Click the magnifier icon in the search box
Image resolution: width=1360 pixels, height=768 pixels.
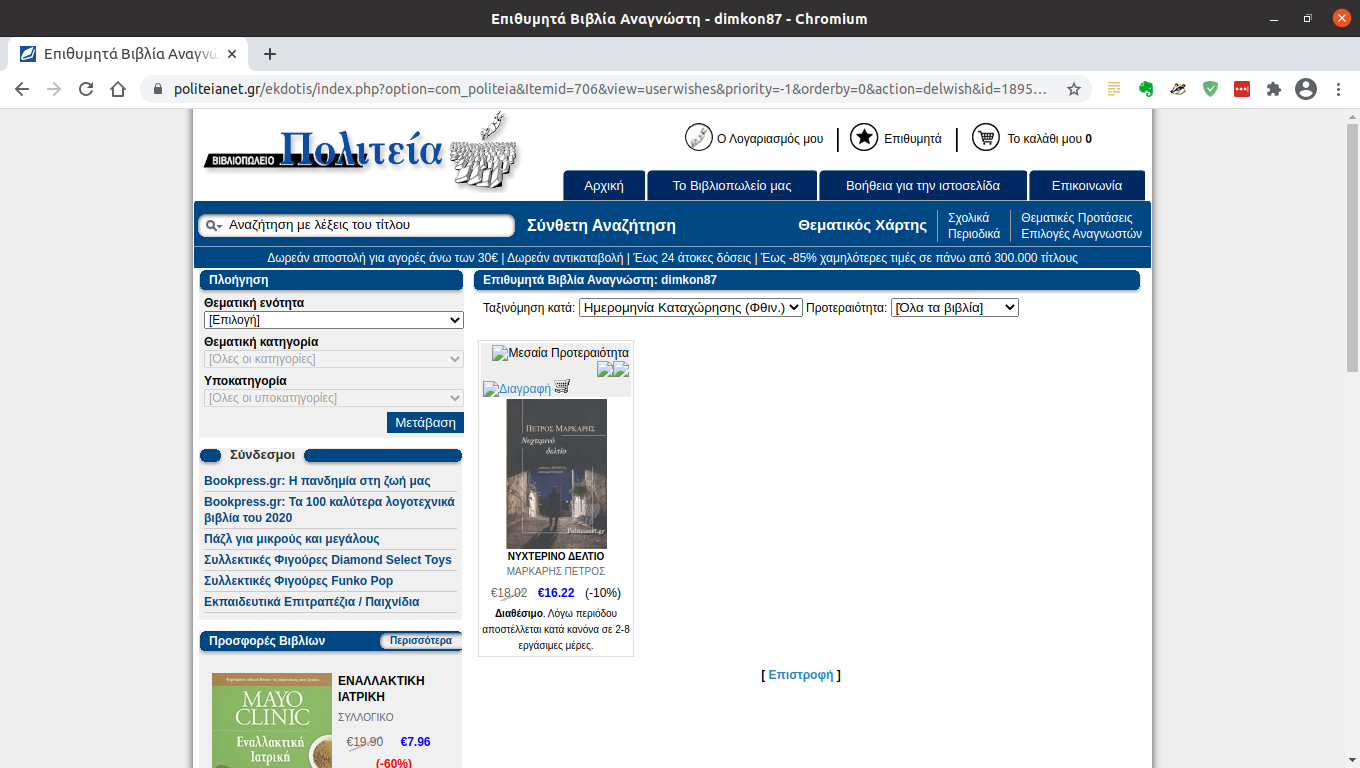[213, 226]
